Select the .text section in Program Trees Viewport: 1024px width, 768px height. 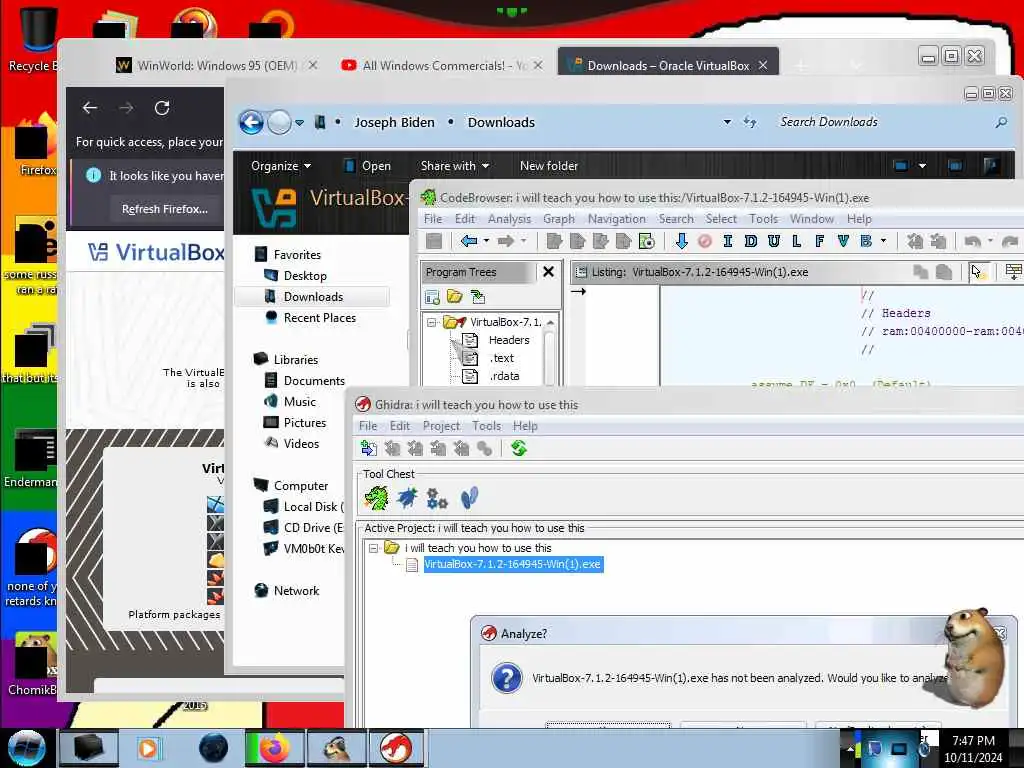[502, 358]
